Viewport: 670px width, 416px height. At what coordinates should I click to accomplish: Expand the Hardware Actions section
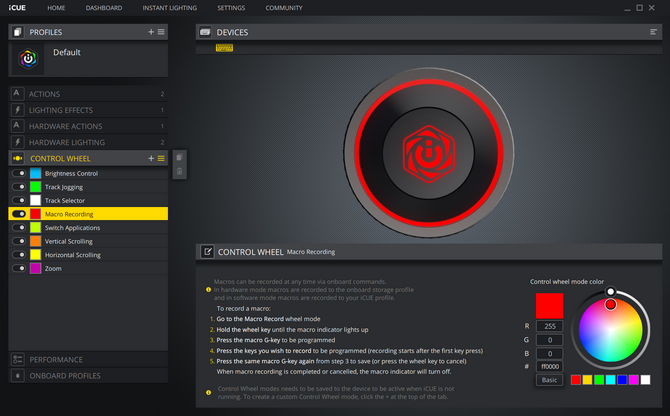click(88, 126)
